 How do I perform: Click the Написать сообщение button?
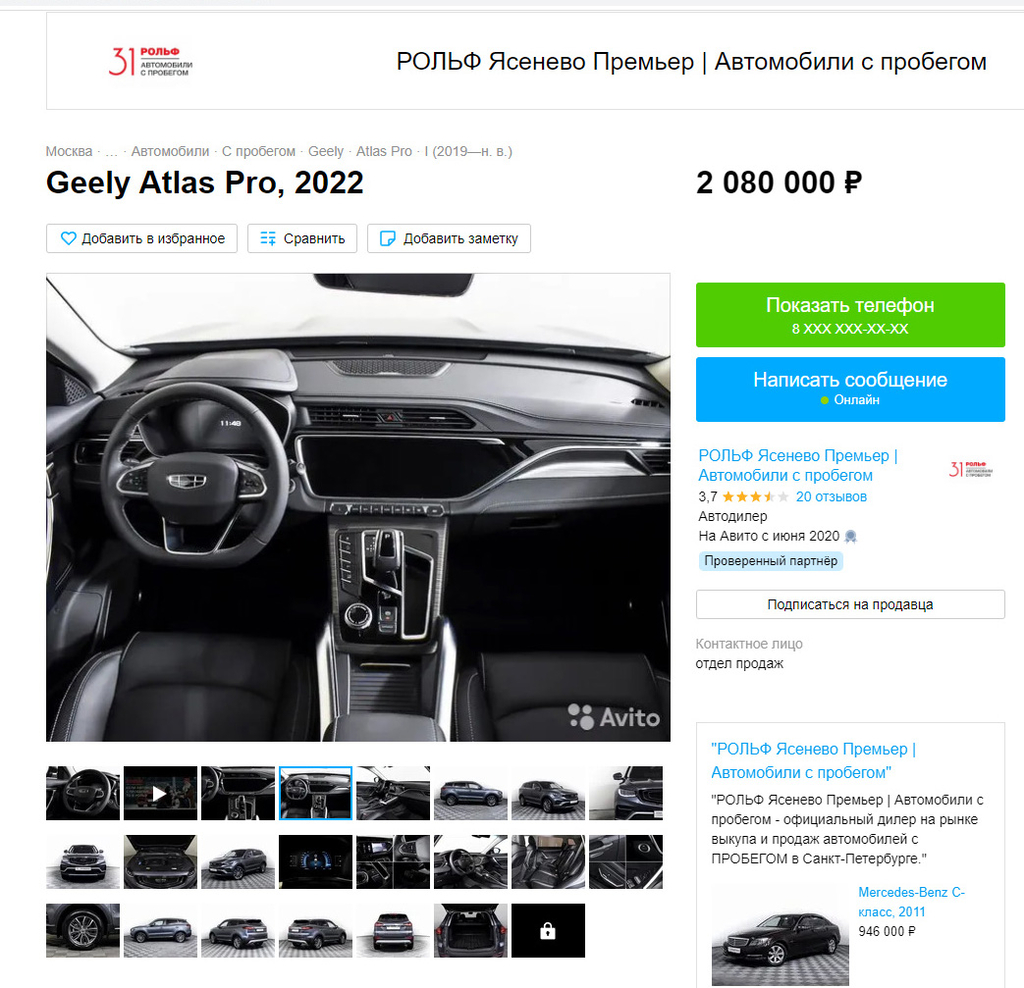[x=850, y=389]
